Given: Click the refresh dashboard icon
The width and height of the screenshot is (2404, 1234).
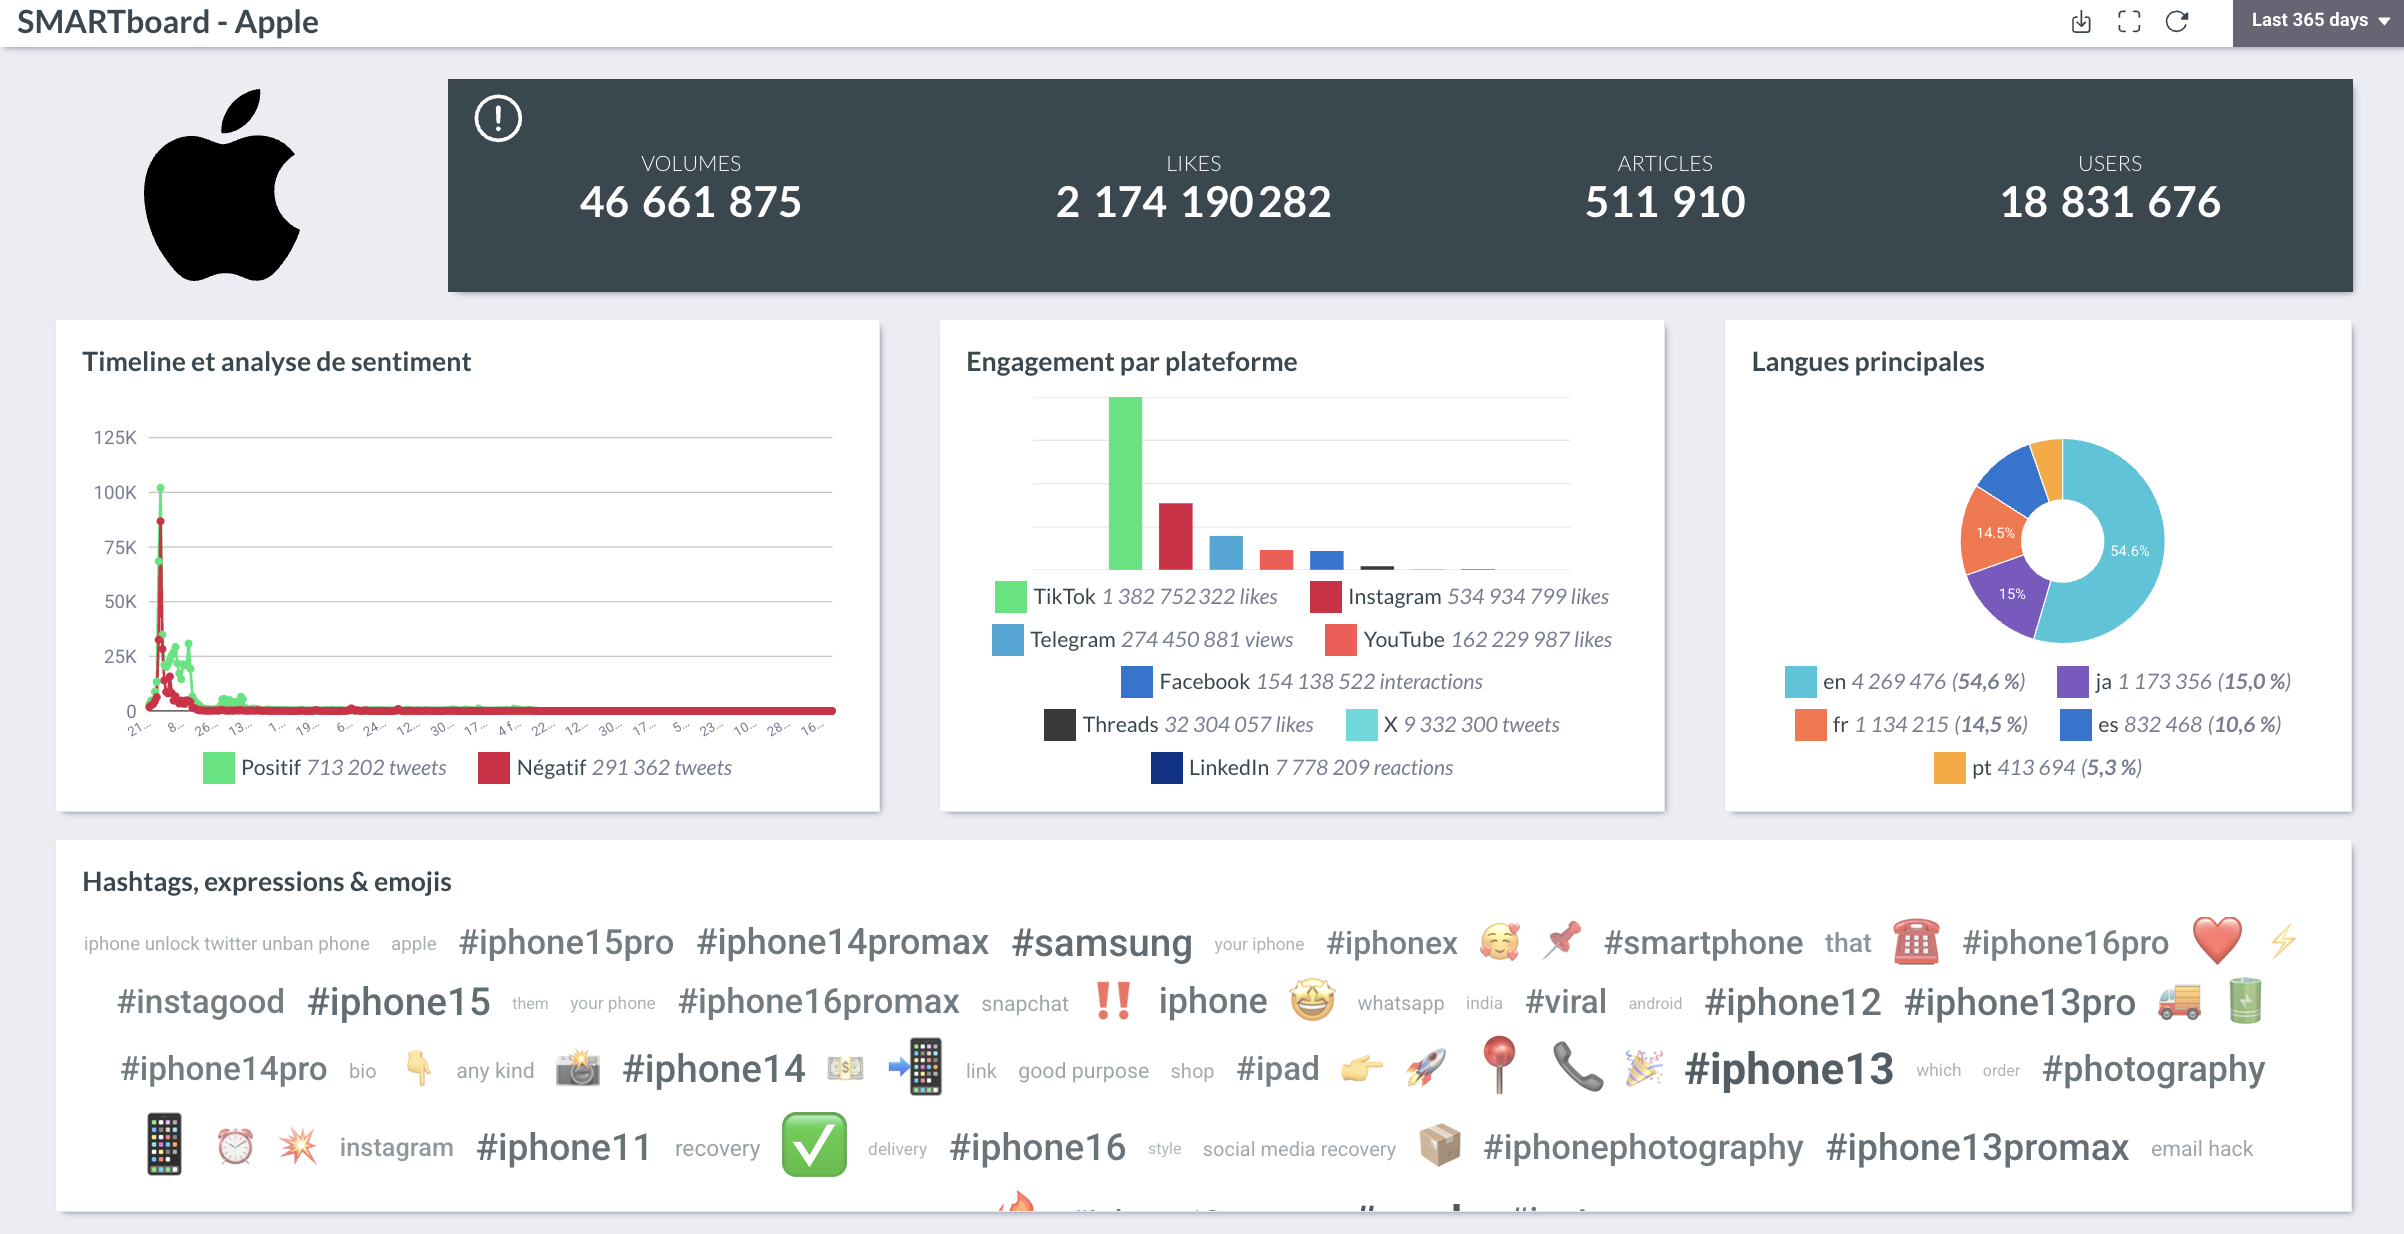Looking at the screenshot, I should click(x=2177, y=22).
